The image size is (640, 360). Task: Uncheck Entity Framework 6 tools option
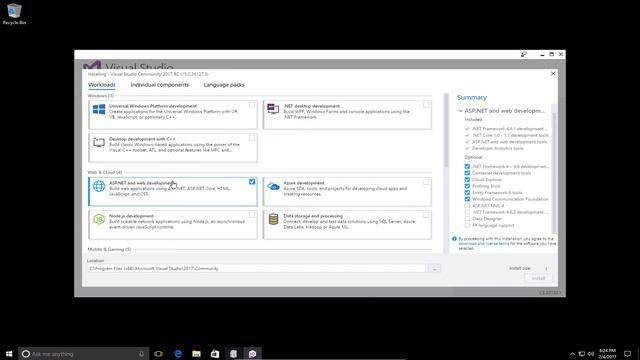click(x=467, y=193)
